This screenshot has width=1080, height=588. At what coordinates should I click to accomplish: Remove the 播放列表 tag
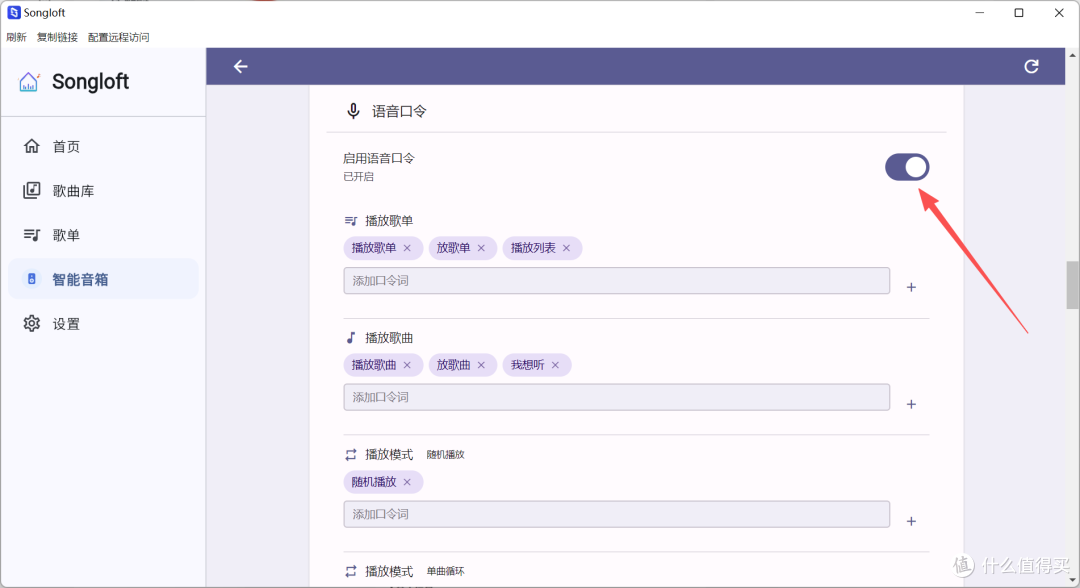click(566, 248)
